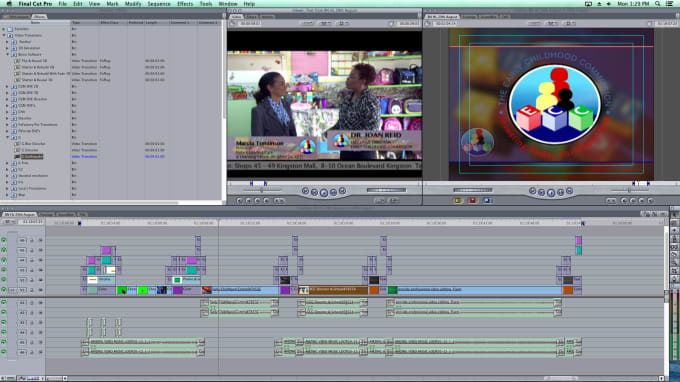Click the Viewer jog wheel
The image size is (680, 382).
point(386,190)
